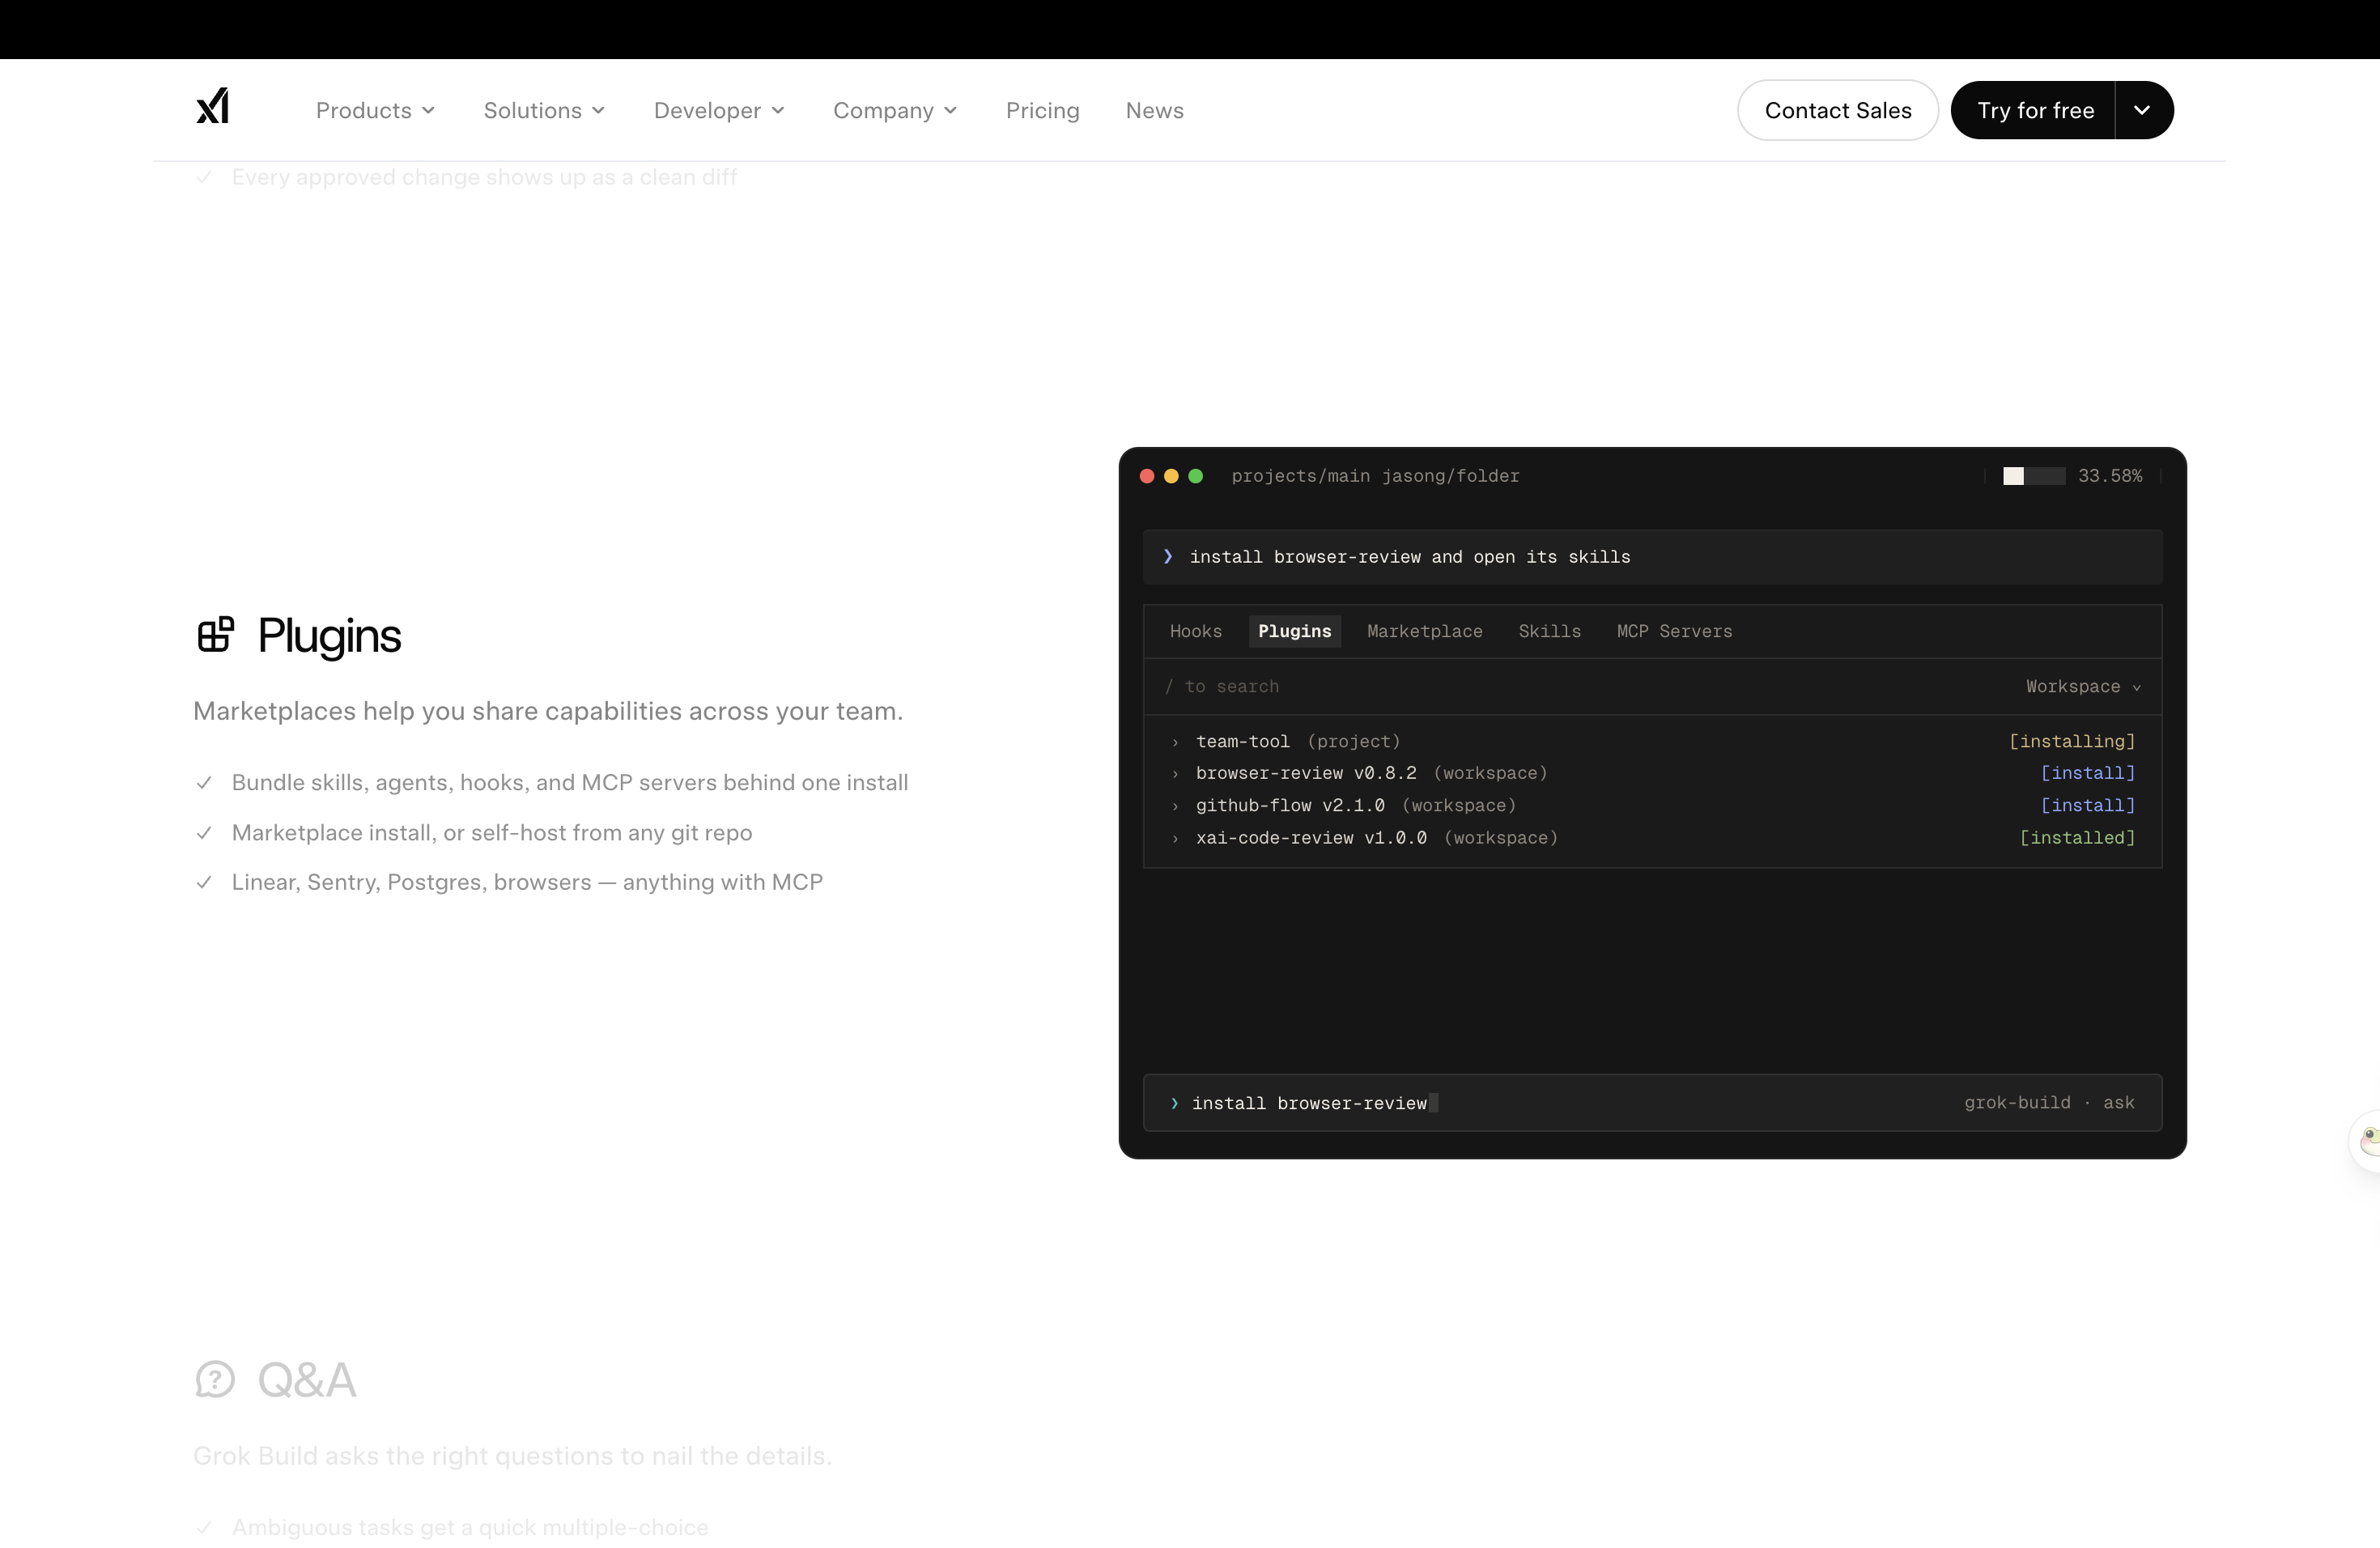Click [installing] status for team-tool
2380x1548 pixels.
click(x=2072, y=741)
